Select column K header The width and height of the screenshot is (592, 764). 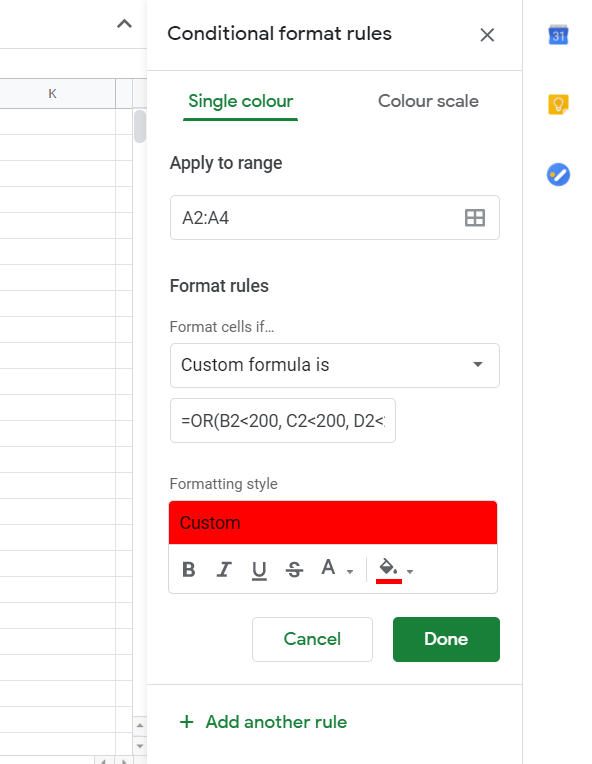pos(53,94)
